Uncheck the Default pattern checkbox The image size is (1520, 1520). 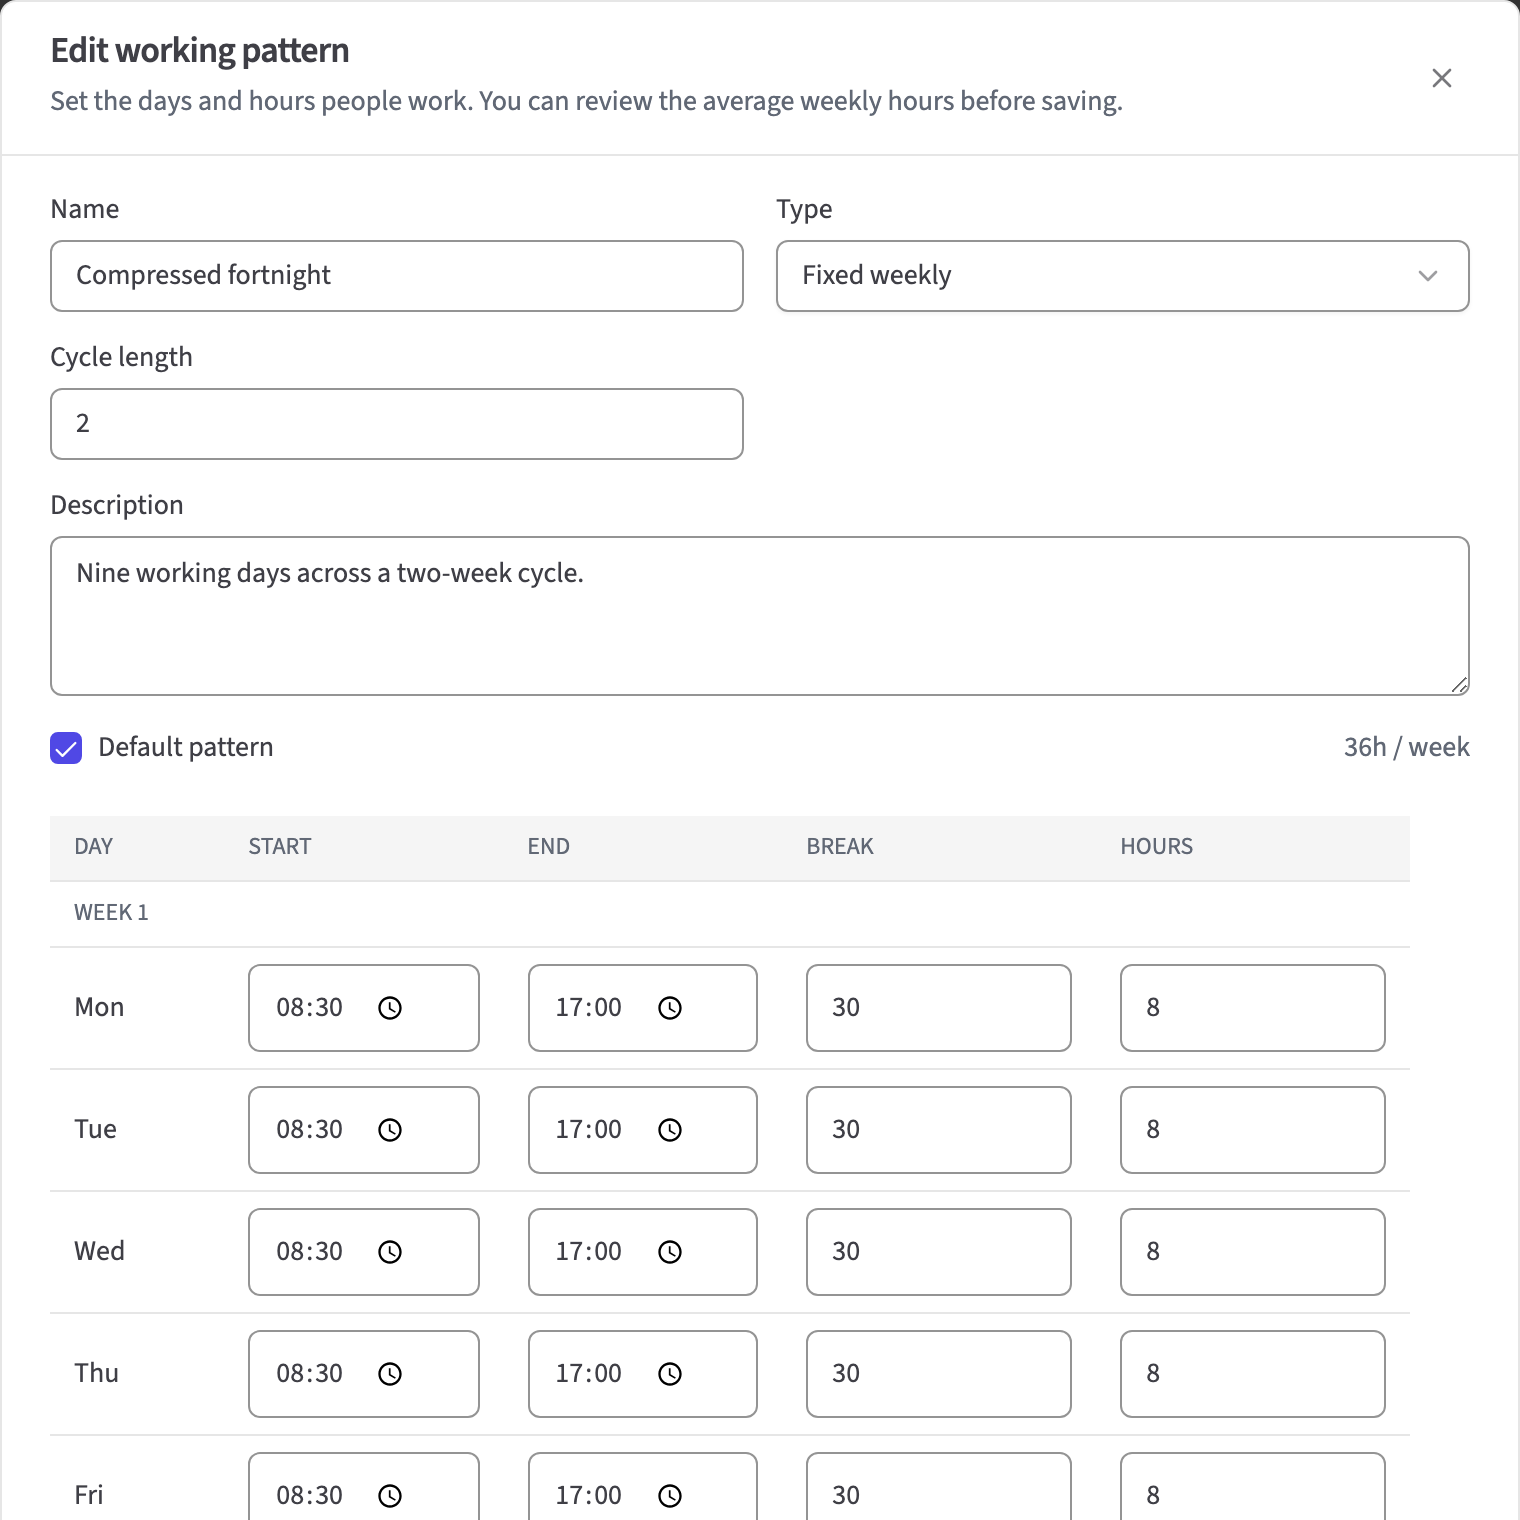(66, 748)
